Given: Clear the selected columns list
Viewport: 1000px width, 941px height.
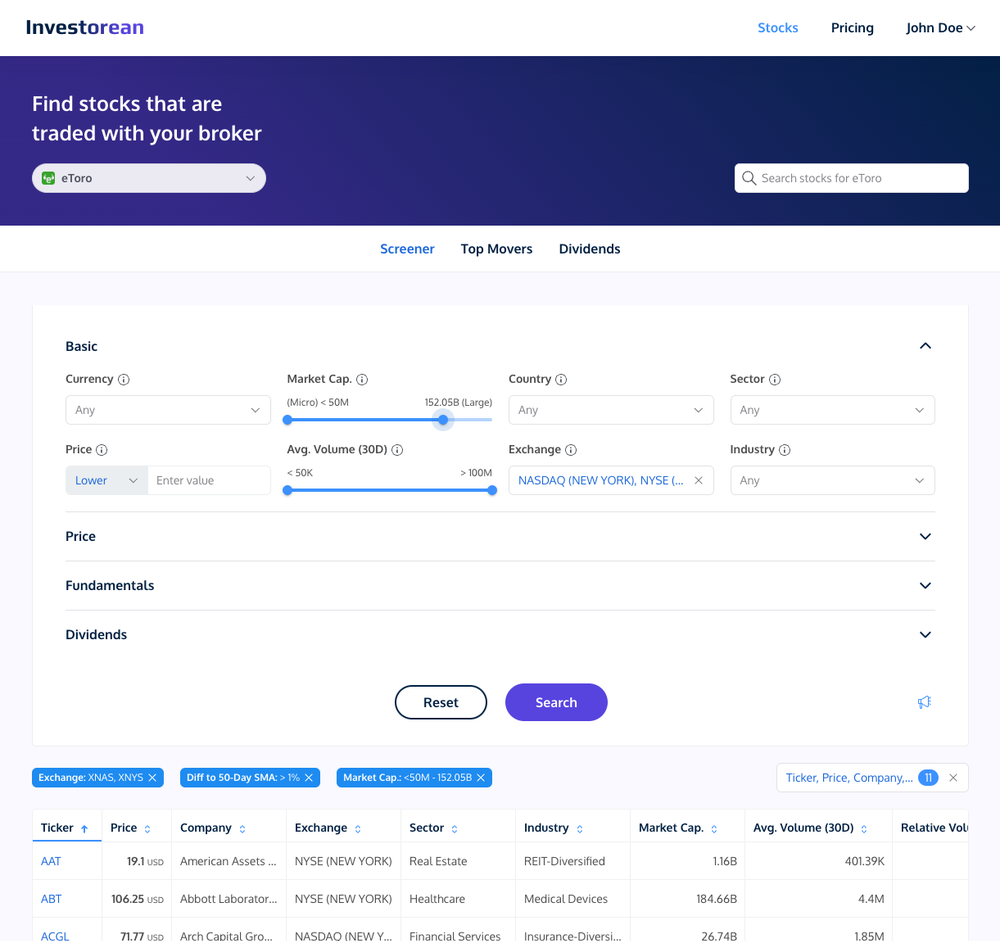Looking at the screenshot, I should click(953, 778).
